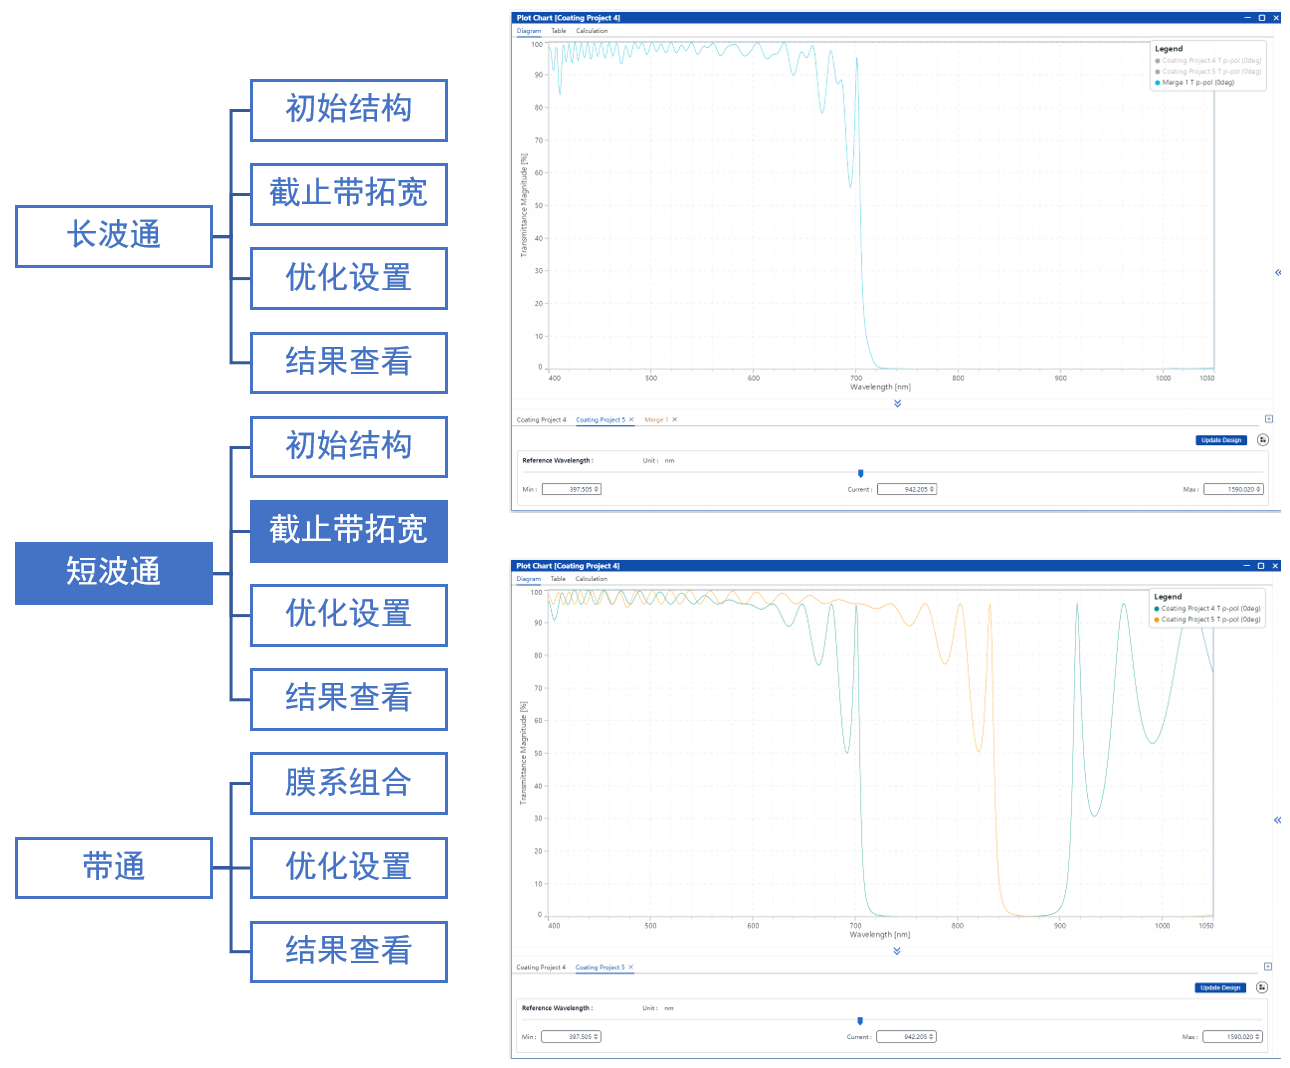This screenshot has height=1068, width=1290.
Task: Close Coating Project 5 tab in lower window
Action: 631,967
